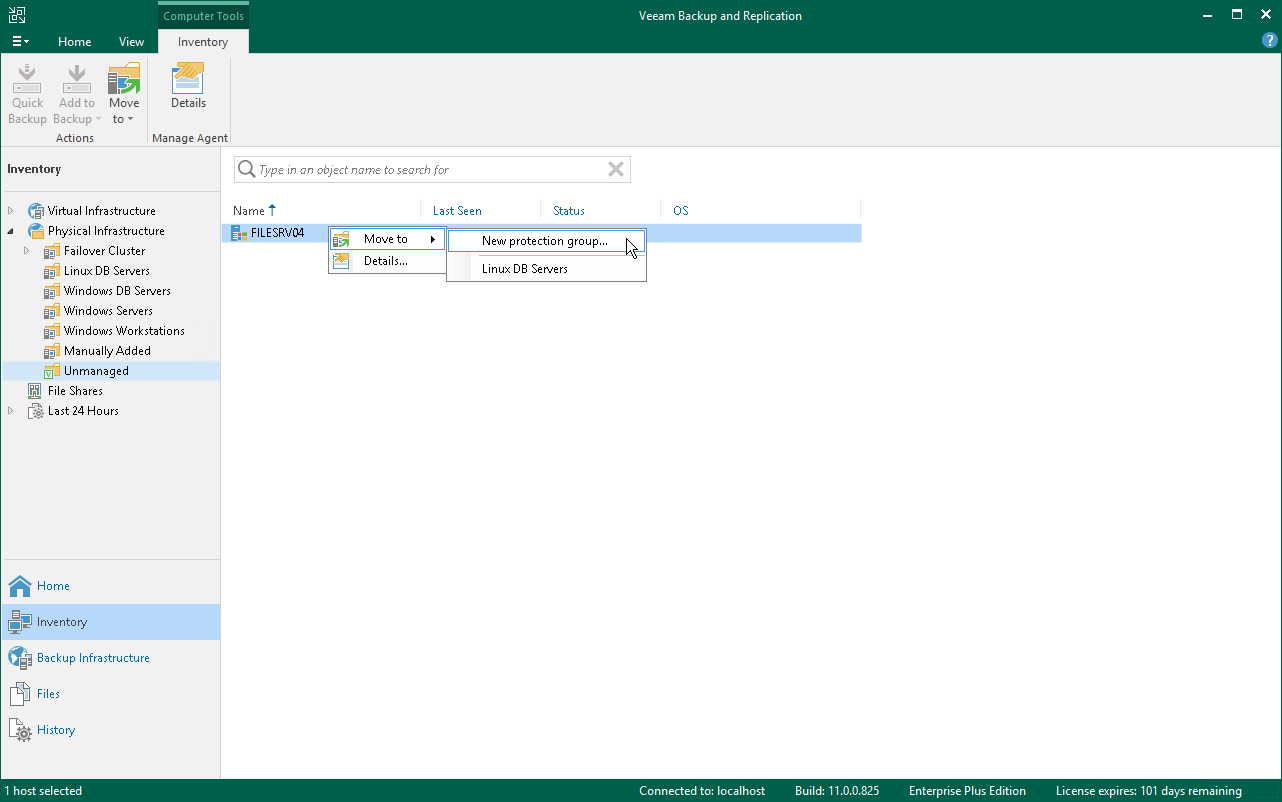The width and height of the screenshot is (1282, 802).
Task: Click the FILESRV04 computer icon
Action: pyautogui.click(x=239, y=233)
